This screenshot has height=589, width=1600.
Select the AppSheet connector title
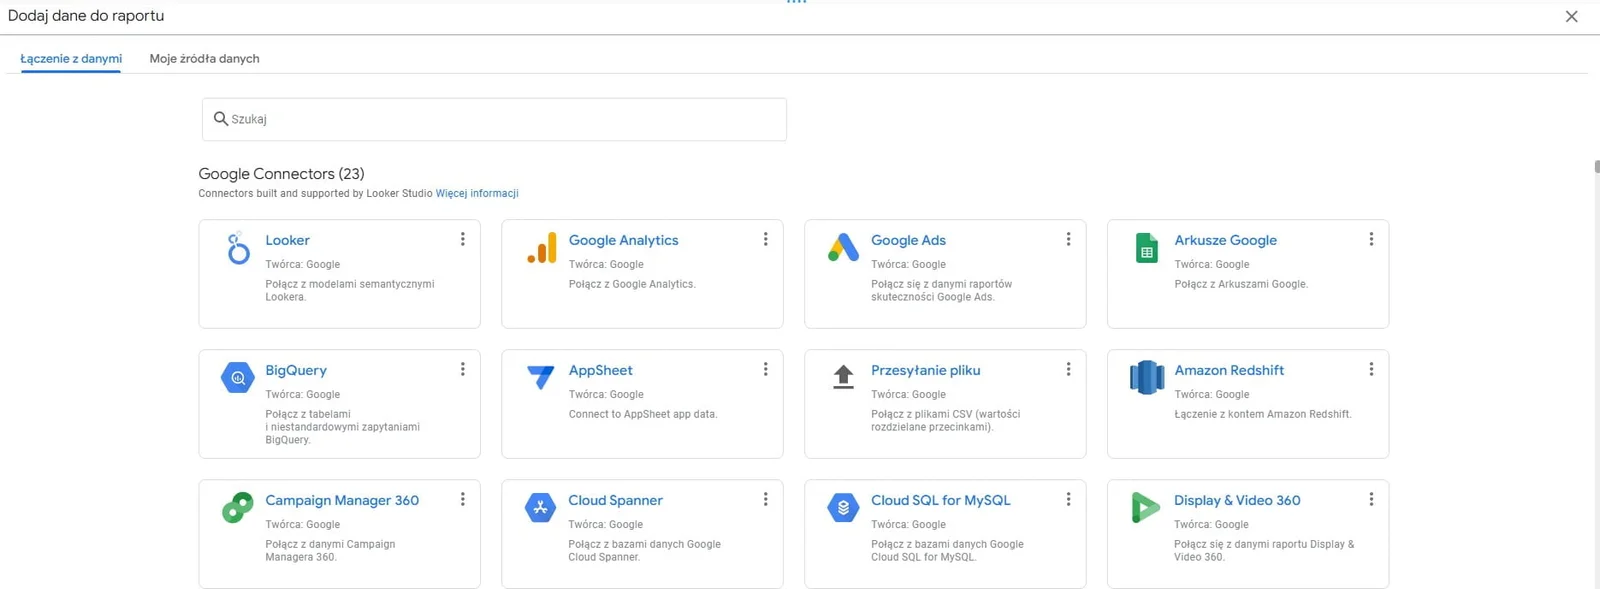tap(600, 370)
